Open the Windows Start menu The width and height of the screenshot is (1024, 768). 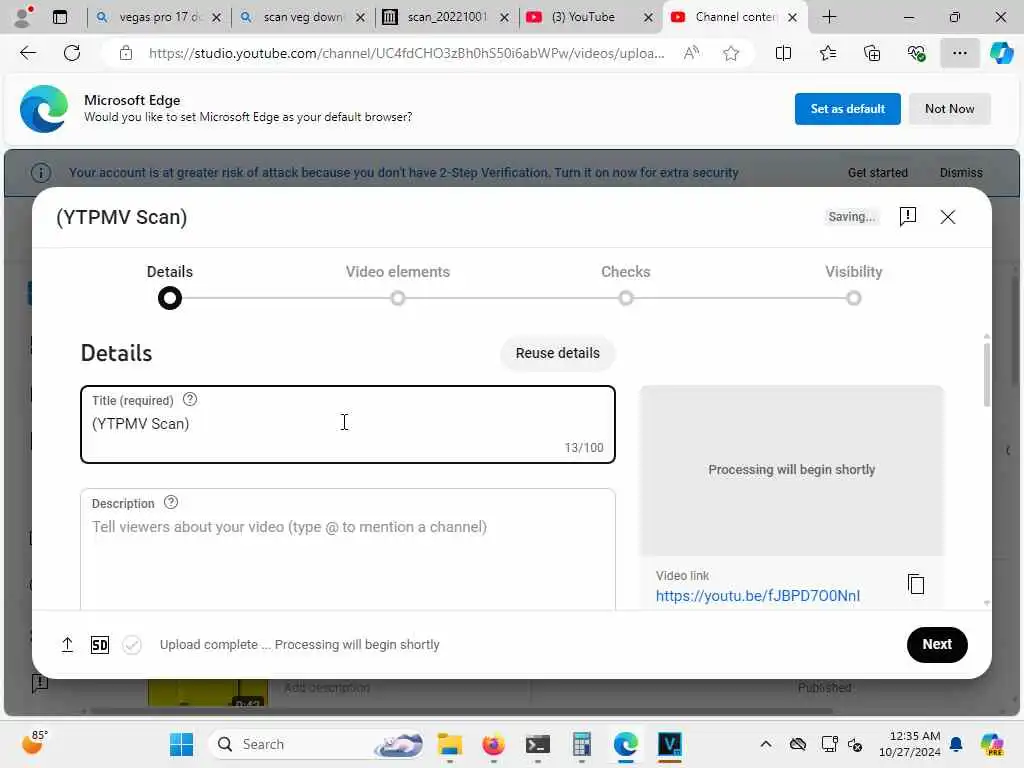(x=181, y=744)
